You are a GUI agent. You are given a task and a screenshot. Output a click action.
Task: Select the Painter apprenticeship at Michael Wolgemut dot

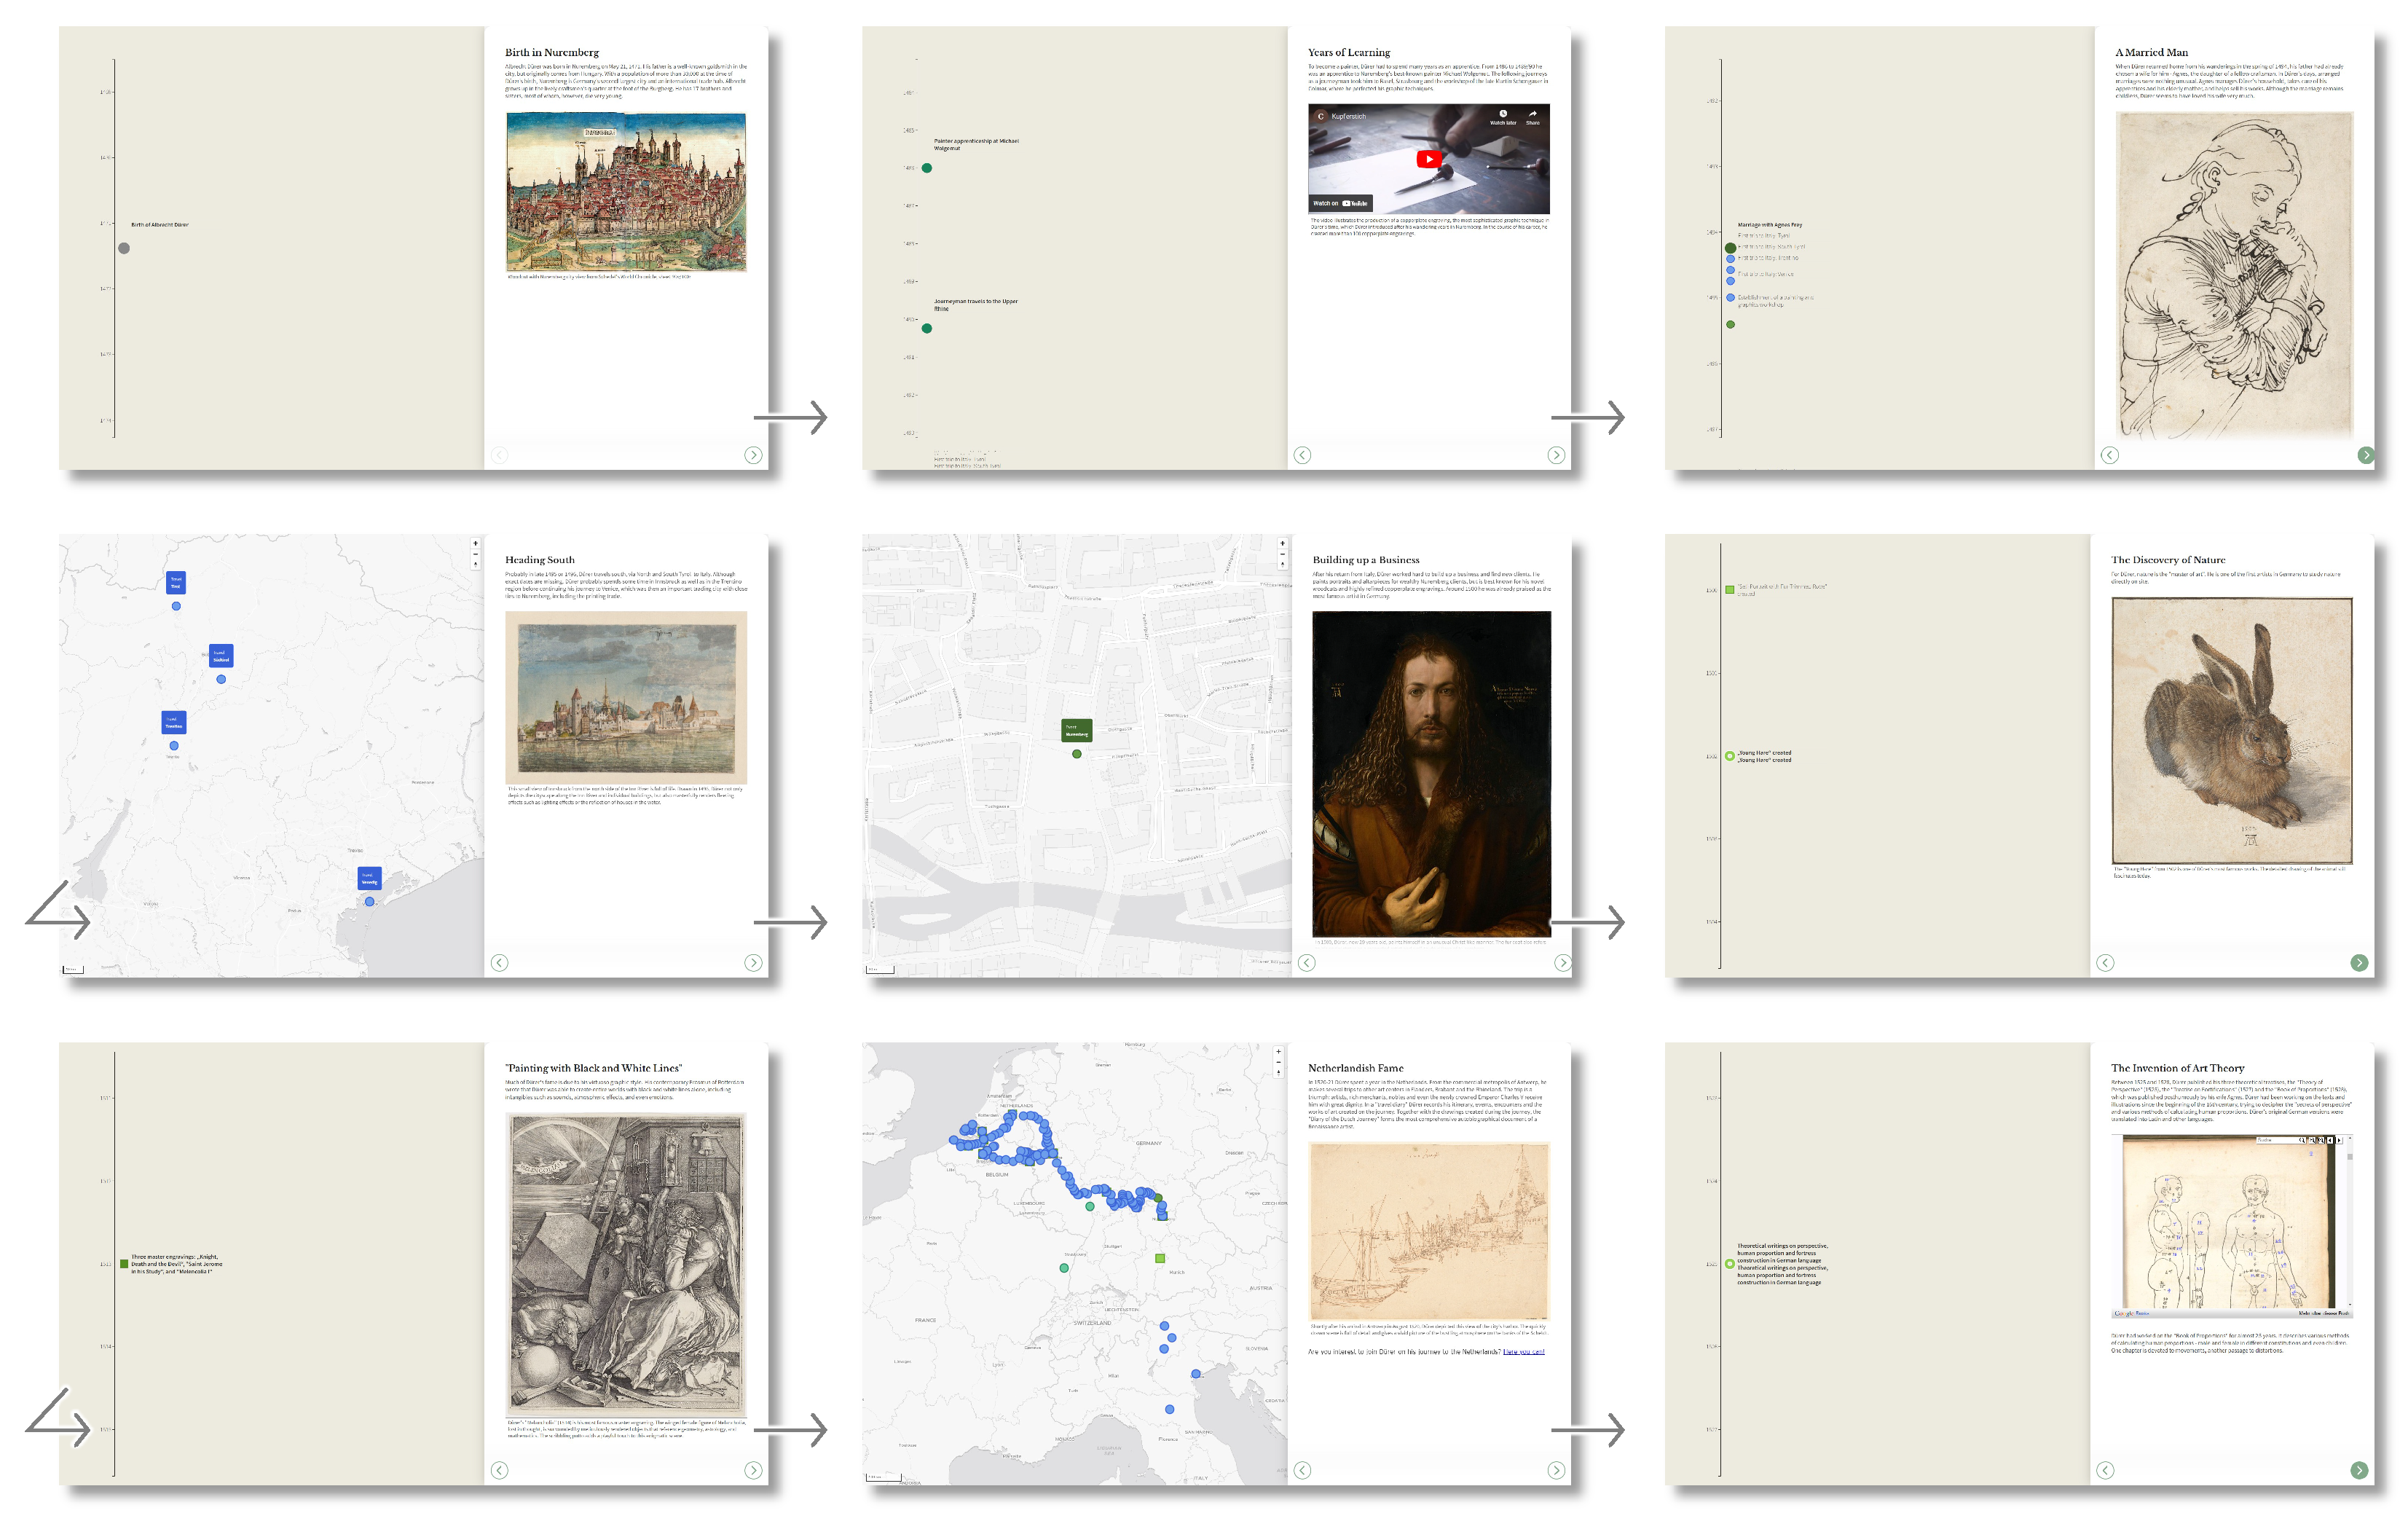[x=927, y=168]
